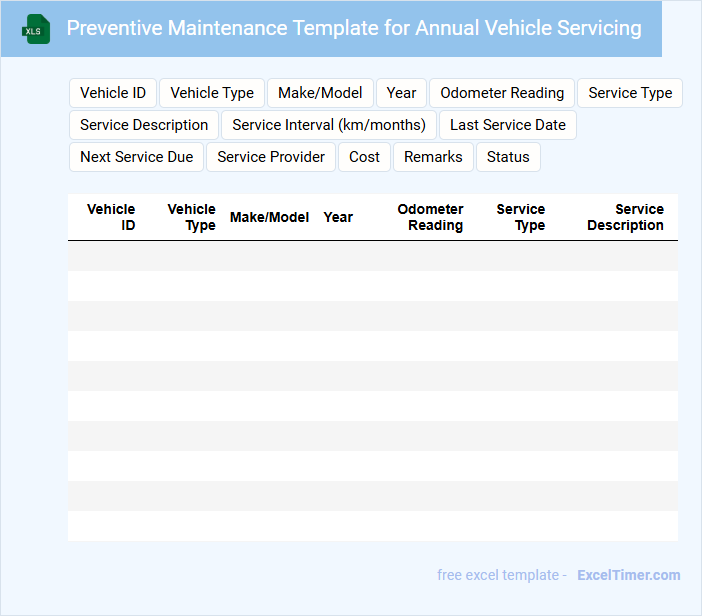Screen dimensions: 702x616
Task: Select the Cost tag
Action: 365,157
